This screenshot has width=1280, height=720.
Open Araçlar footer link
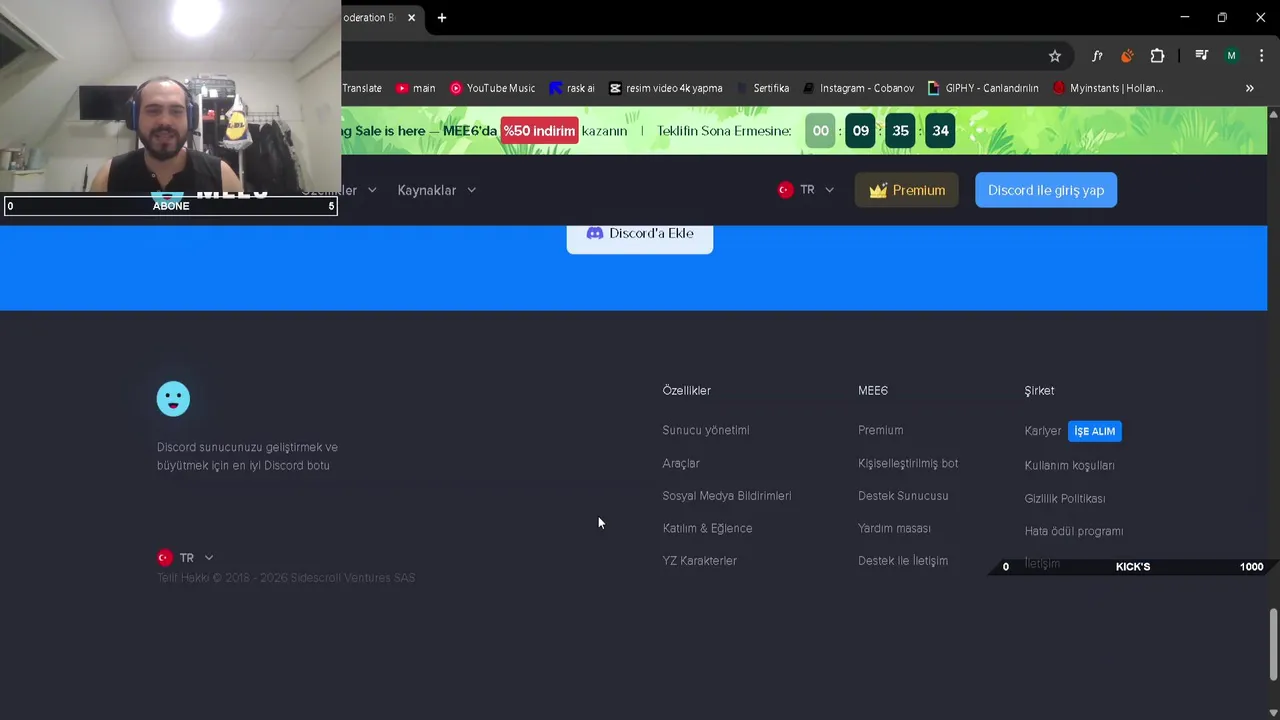pyautogui.click(x=681, y=463)
